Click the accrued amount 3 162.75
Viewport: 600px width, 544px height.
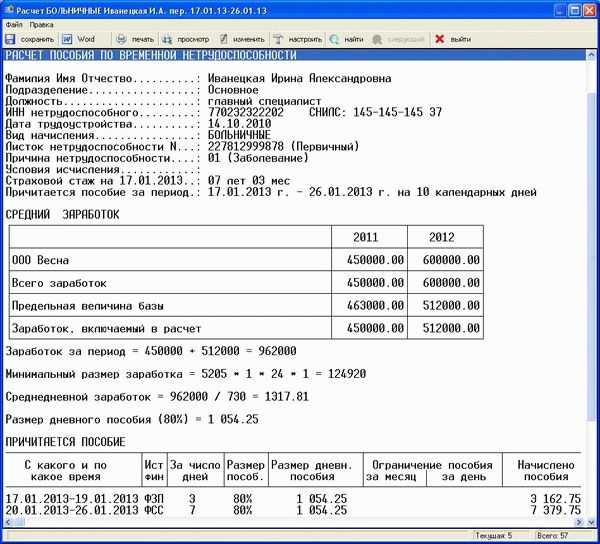556,499
